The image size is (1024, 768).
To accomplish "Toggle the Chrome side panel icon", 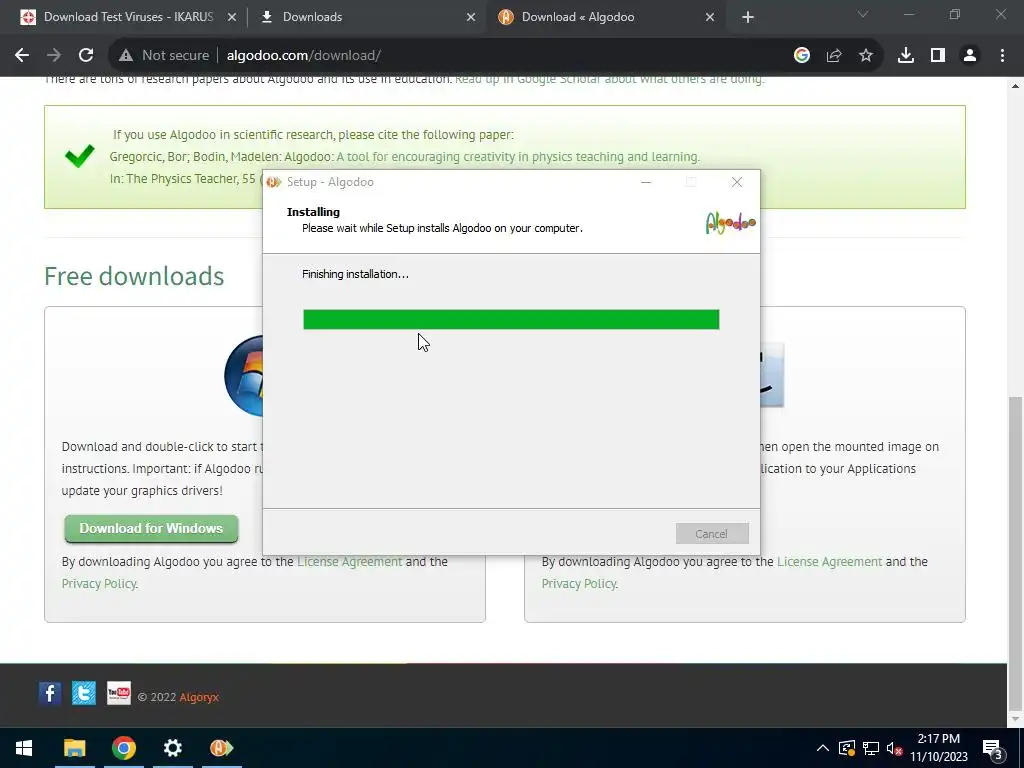I will (938, 56).
